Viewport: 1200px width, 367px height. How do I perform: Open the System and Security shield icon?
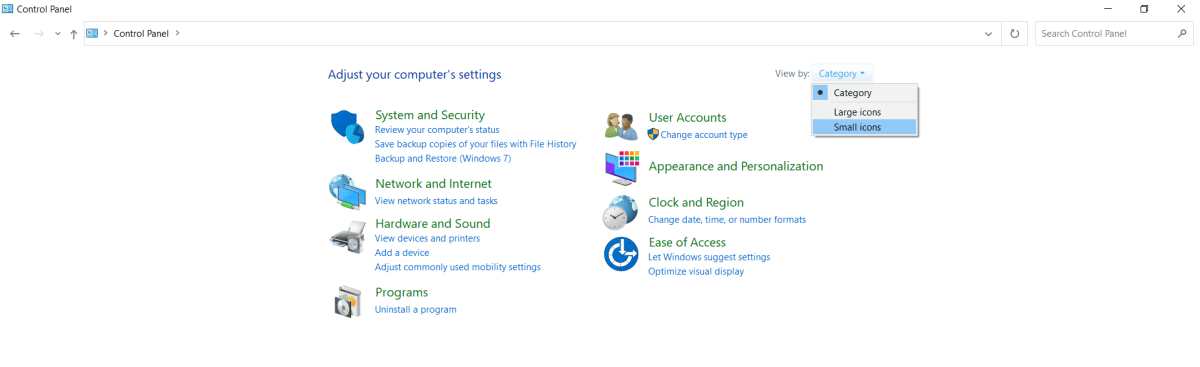point(346,127)
